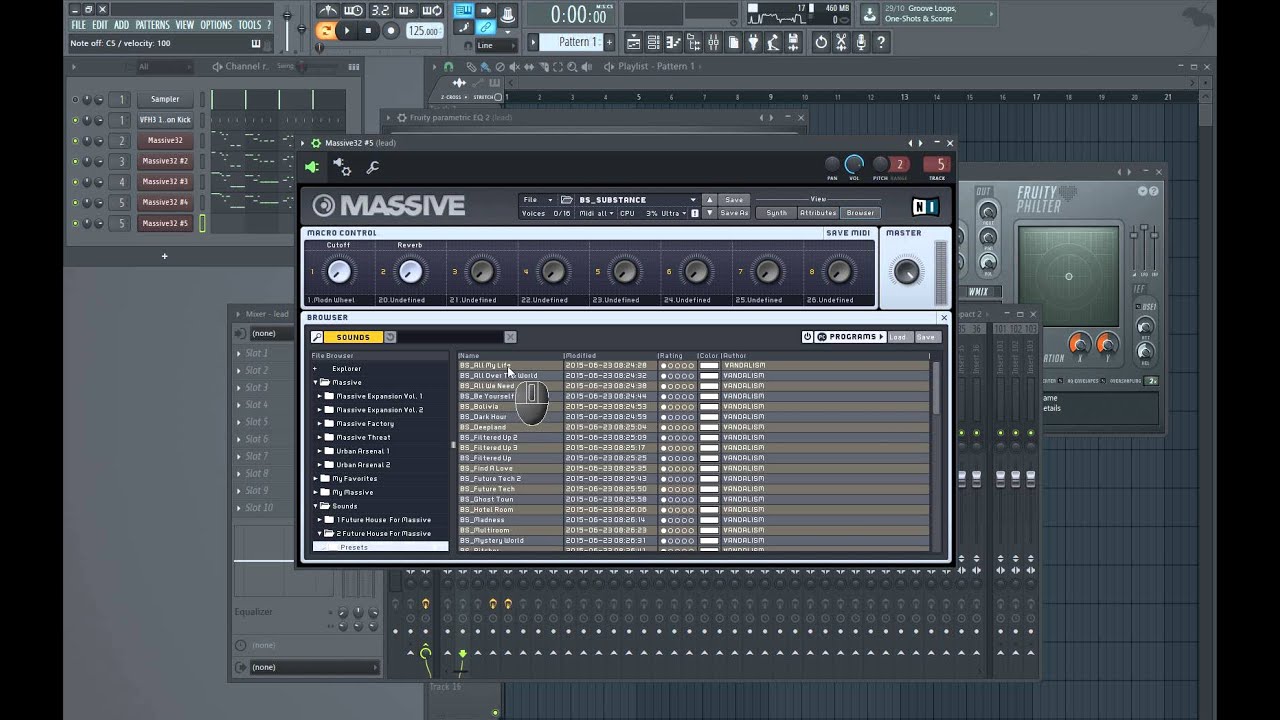
Task: Click the wait-for-input countdown icon
Action: [x=353, y=10]
